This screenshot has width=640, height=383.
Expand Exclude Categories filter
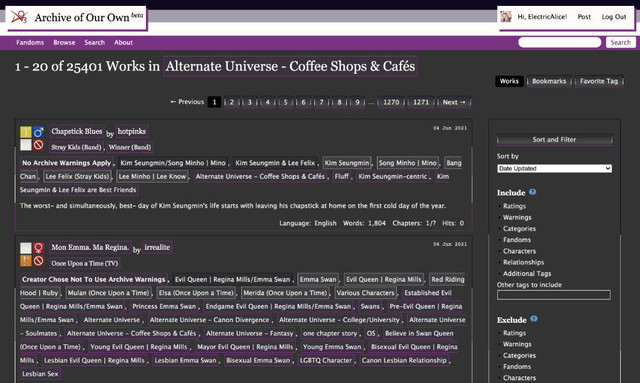519,356
